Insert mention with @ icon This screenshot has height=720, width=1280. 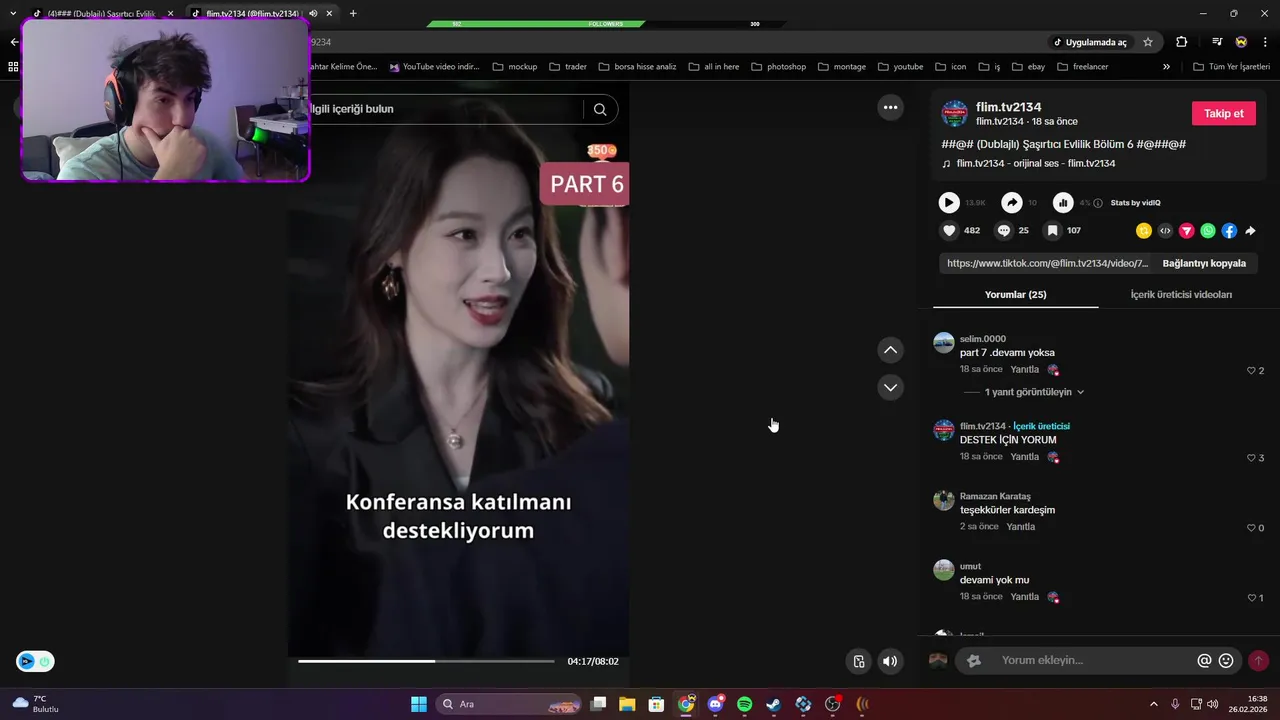(1204, 660)
